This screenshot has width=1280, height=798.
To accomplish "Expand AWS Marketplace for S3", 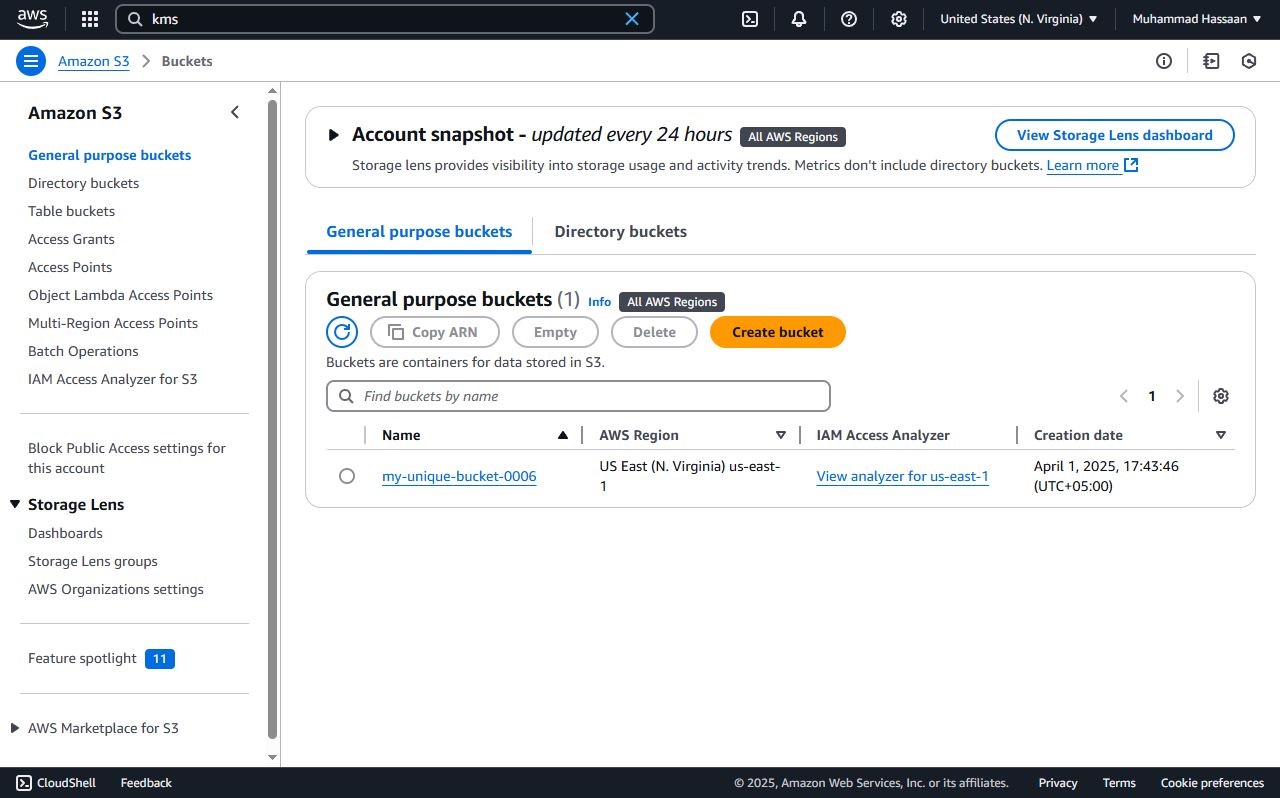I will (x=15, y=728).
